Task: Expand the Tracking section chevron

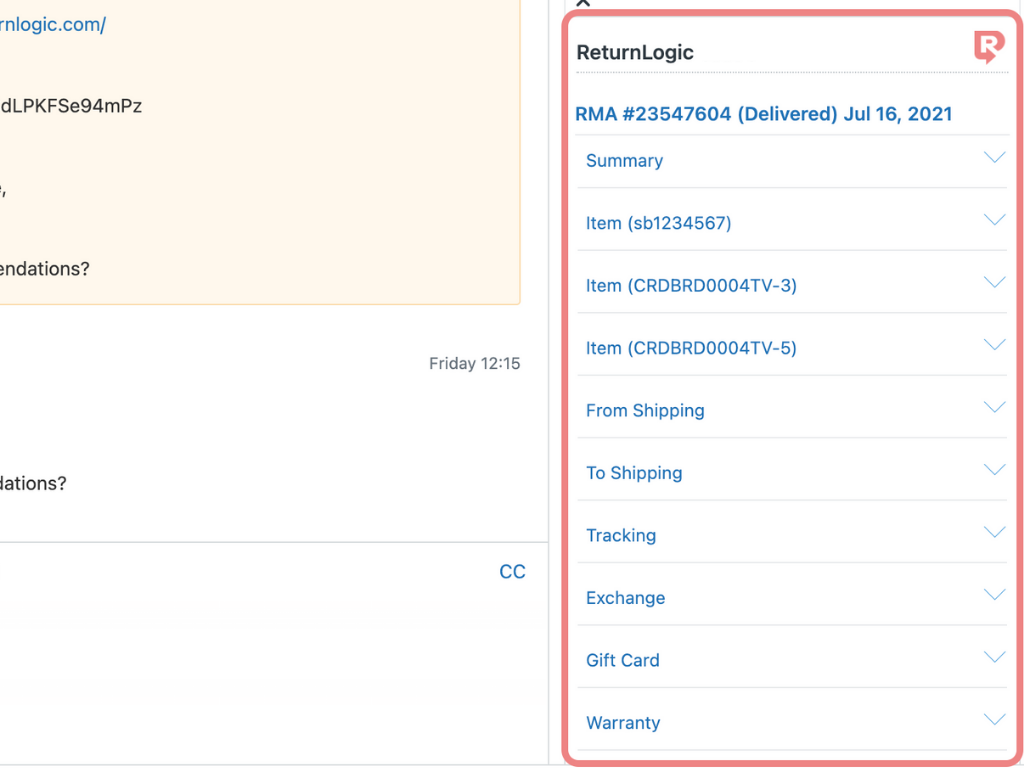Action: coord(993,533)
